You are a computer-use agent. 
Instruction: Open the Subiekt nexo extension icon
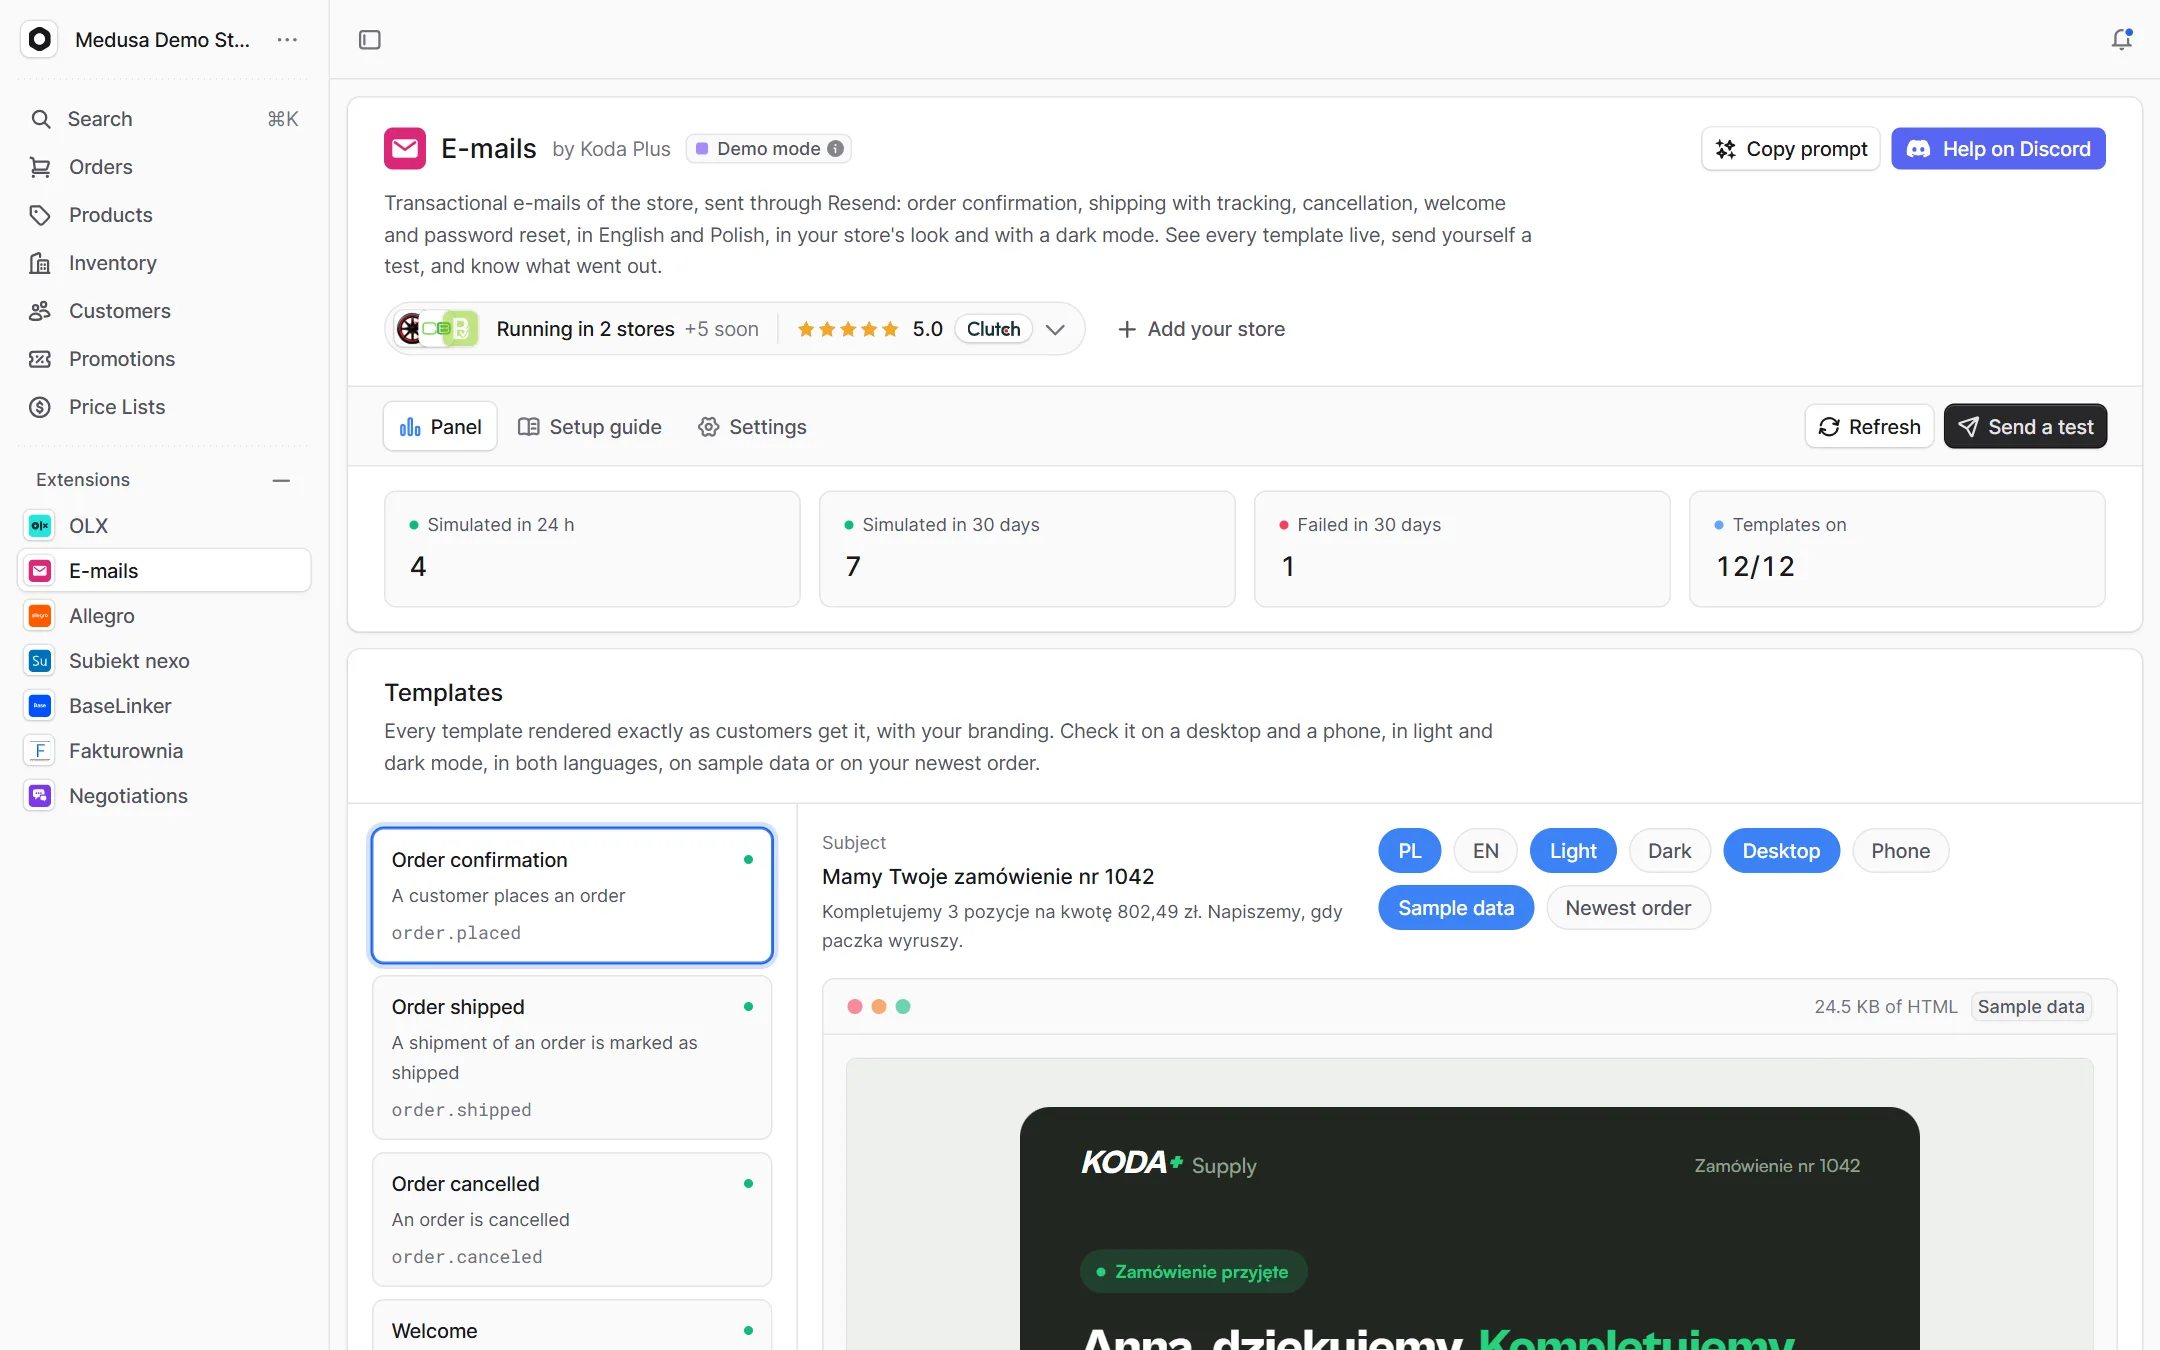click(40, 661)
